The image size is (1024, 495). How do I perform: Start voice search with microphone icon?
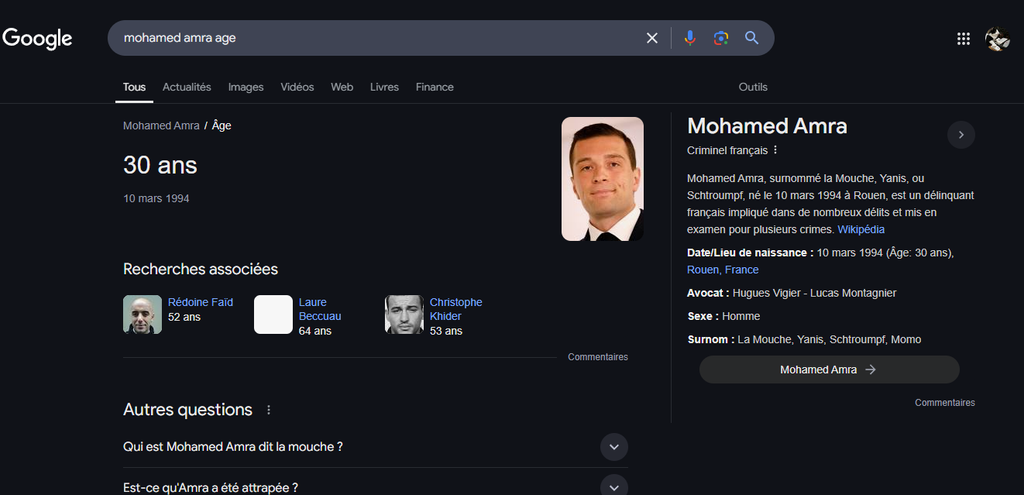tap(689, 38)
